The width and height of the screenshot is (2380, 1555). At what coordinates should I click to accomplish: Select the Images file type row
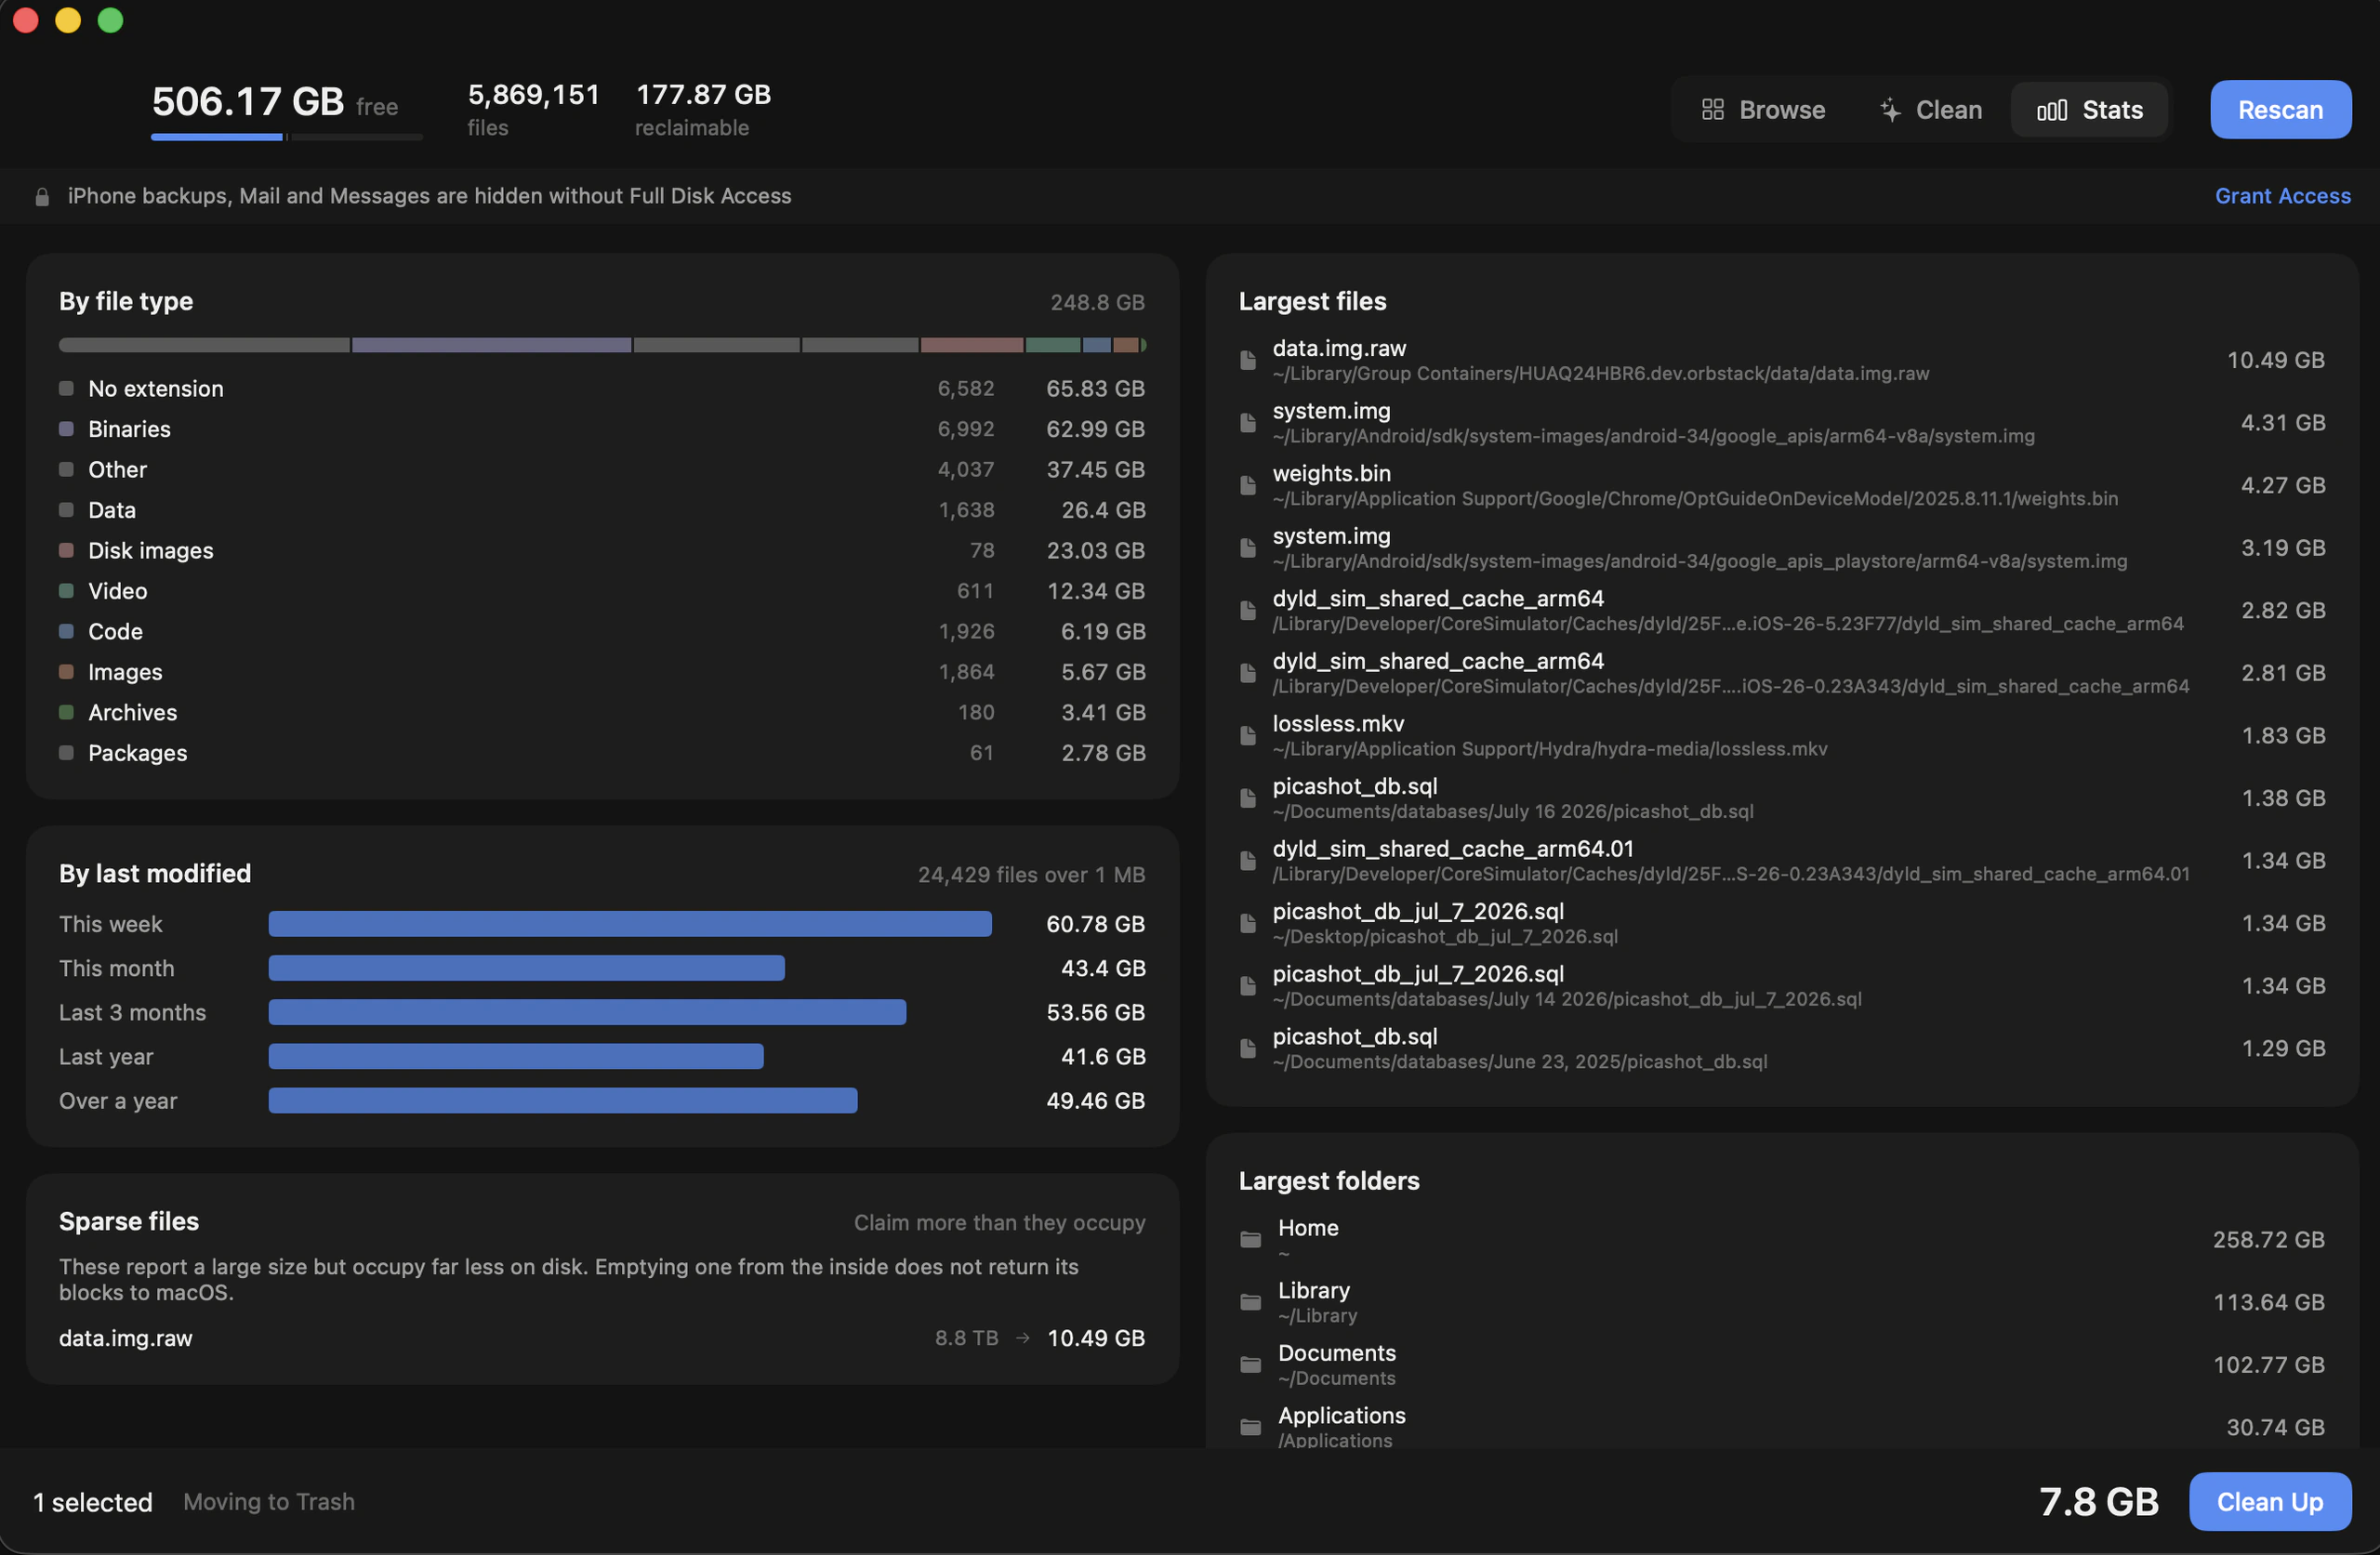click(x=602, y=672)
